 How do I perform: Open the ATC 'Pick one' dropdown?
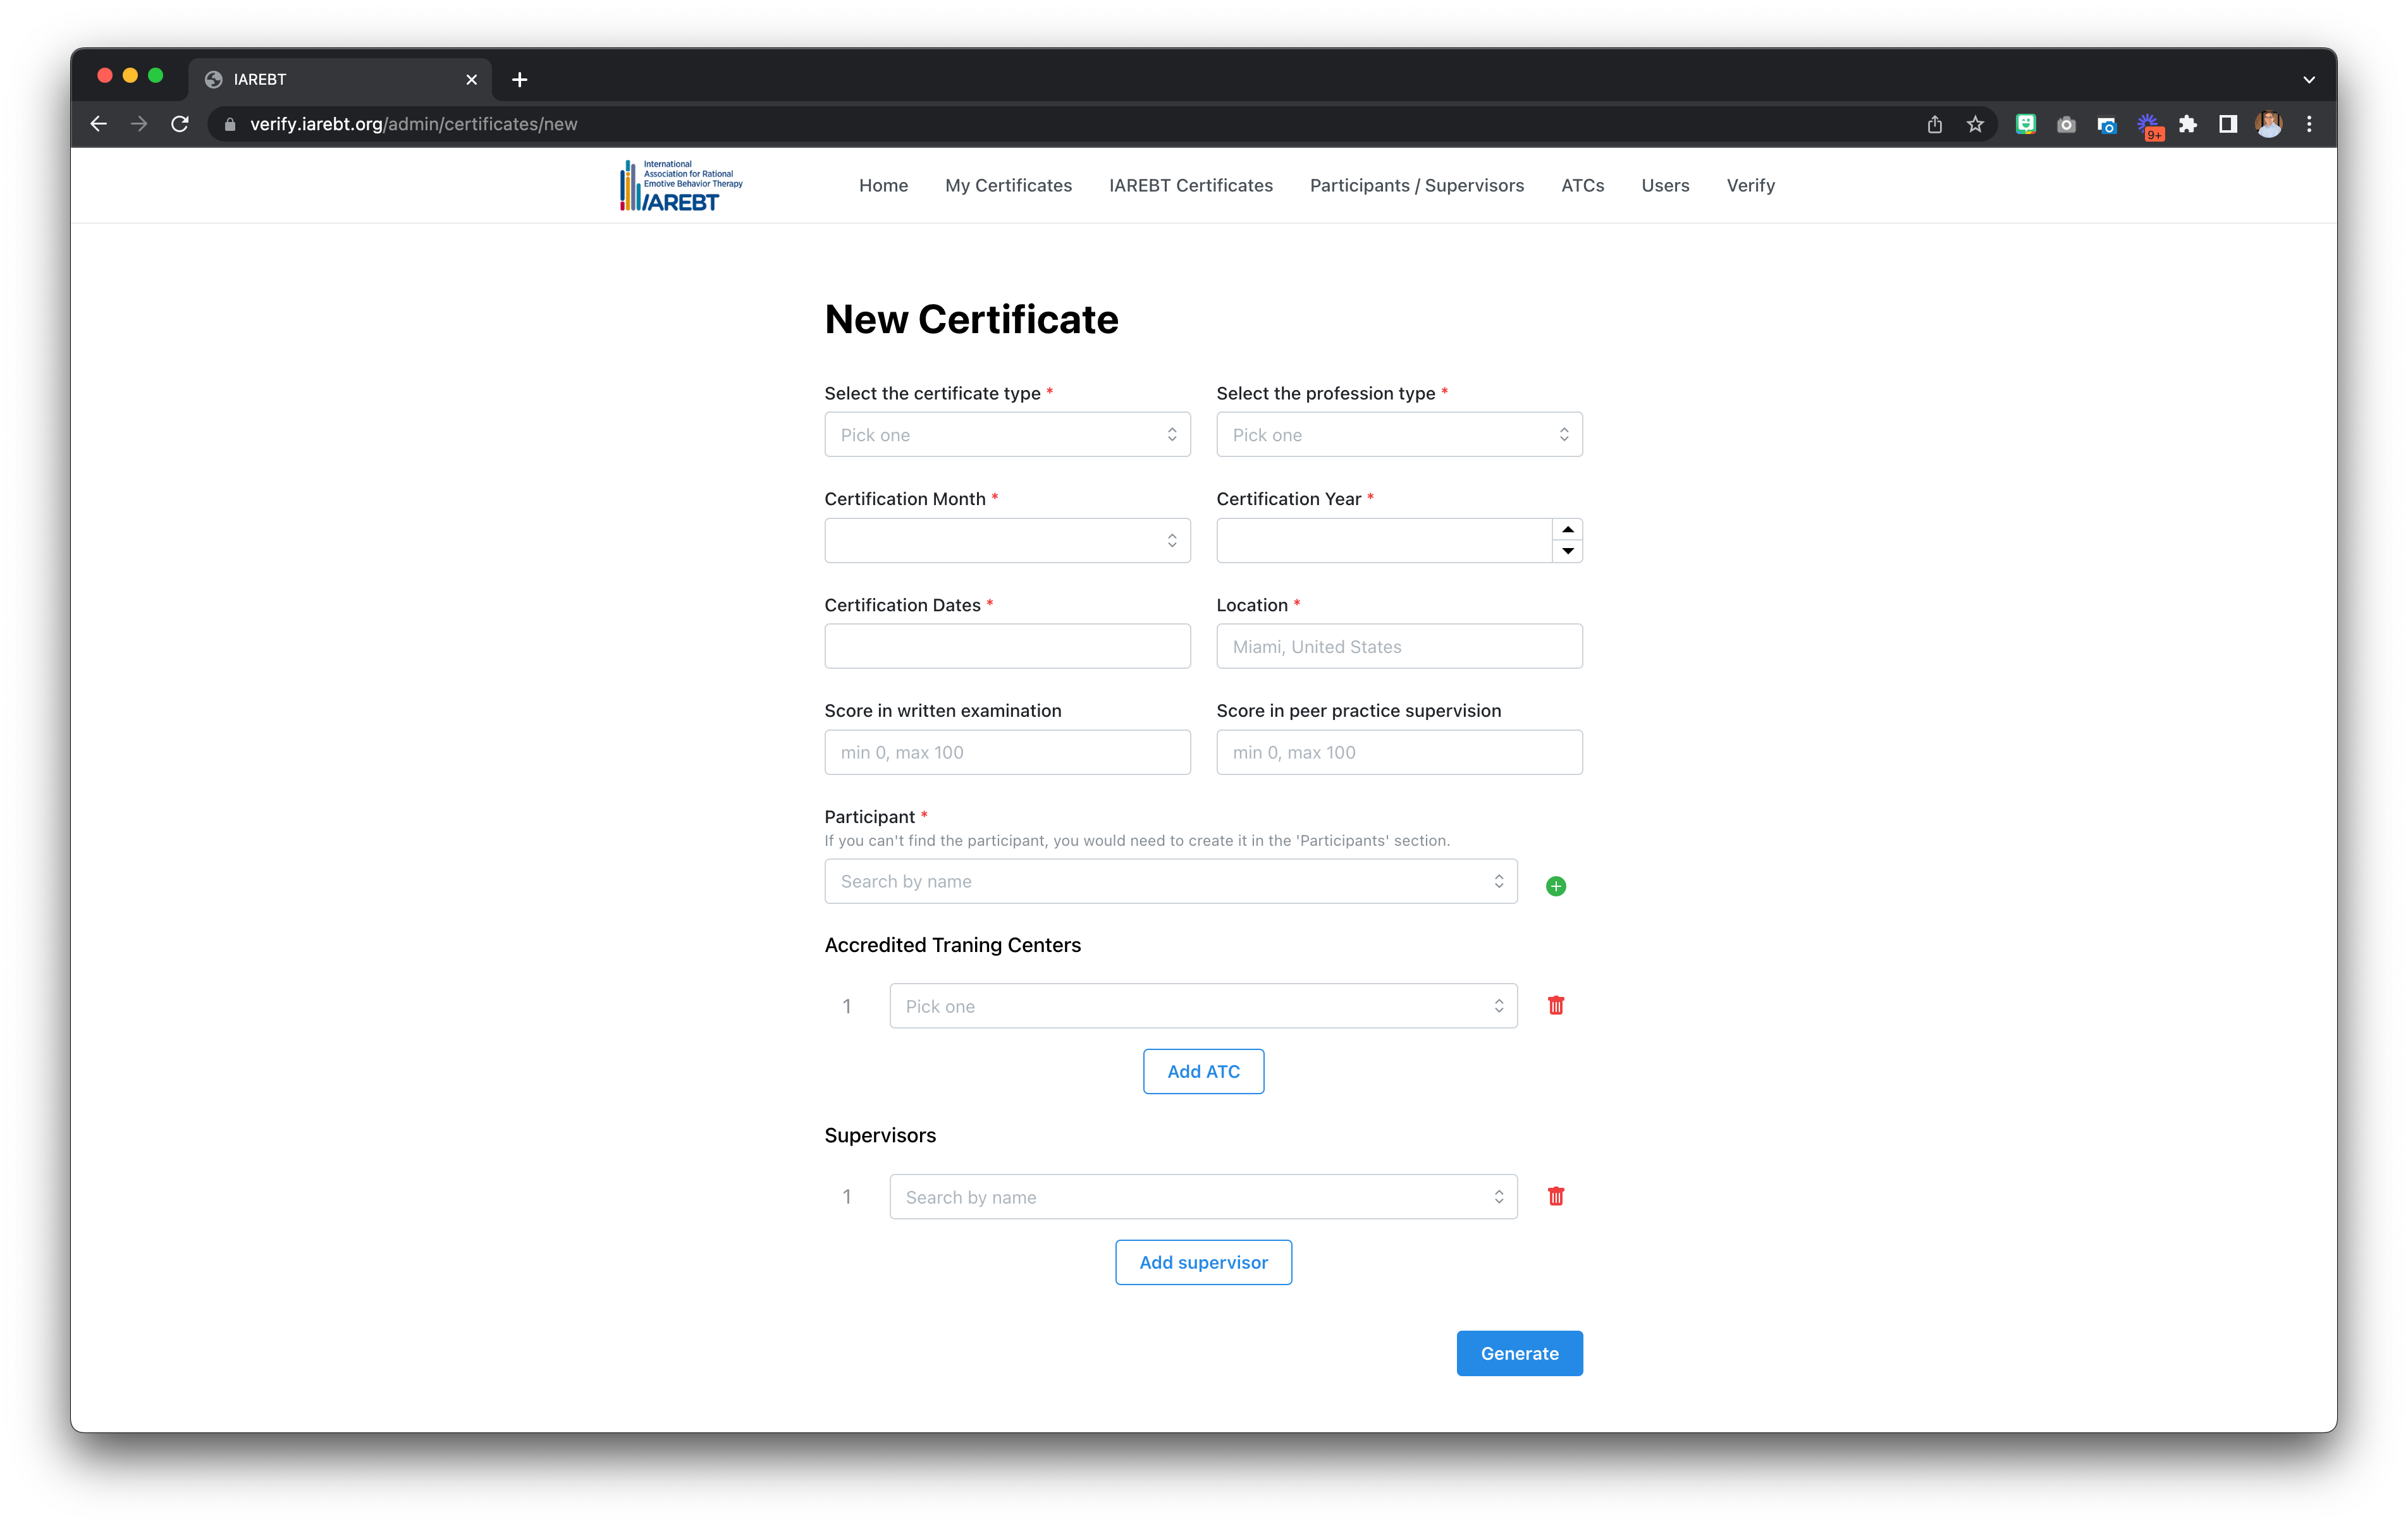1202,1006
